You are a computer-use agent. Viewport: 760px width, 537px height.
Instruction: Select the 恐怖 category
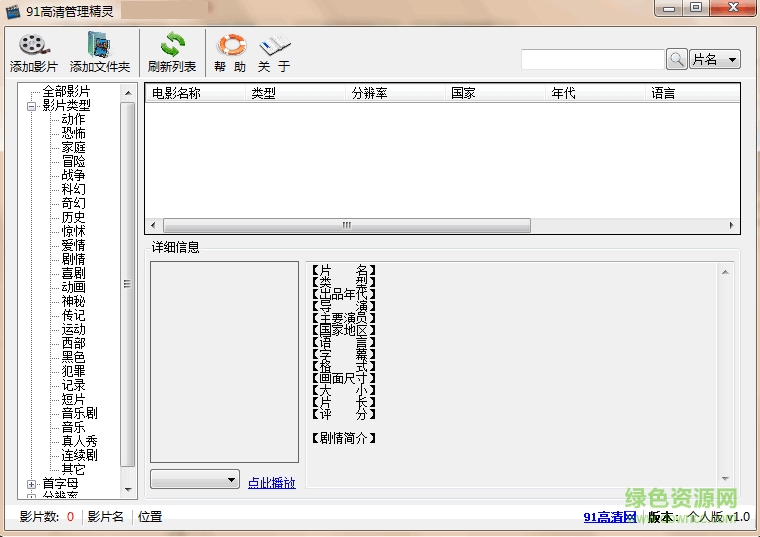pos(73,133)
